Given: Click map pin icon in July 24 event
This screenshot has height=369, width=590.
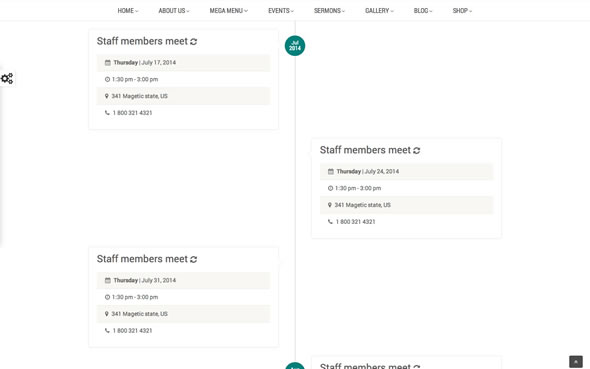Looking at the screenshot, I should click(x=330, y=205).
